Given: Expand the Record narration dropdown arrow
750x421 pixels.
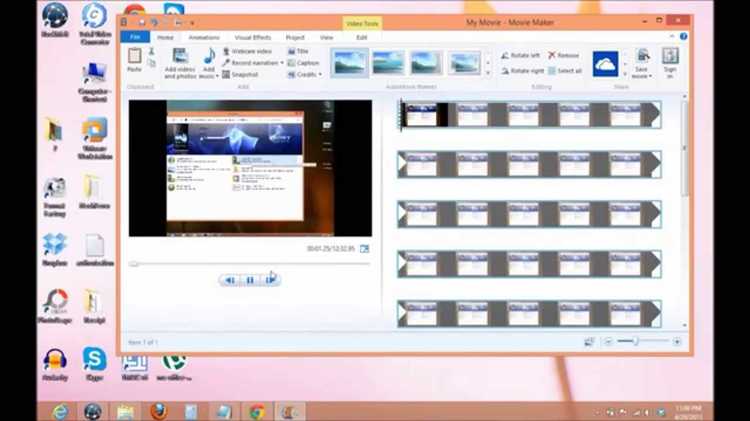Looking at the screenshot, I should tap(282, 63).
